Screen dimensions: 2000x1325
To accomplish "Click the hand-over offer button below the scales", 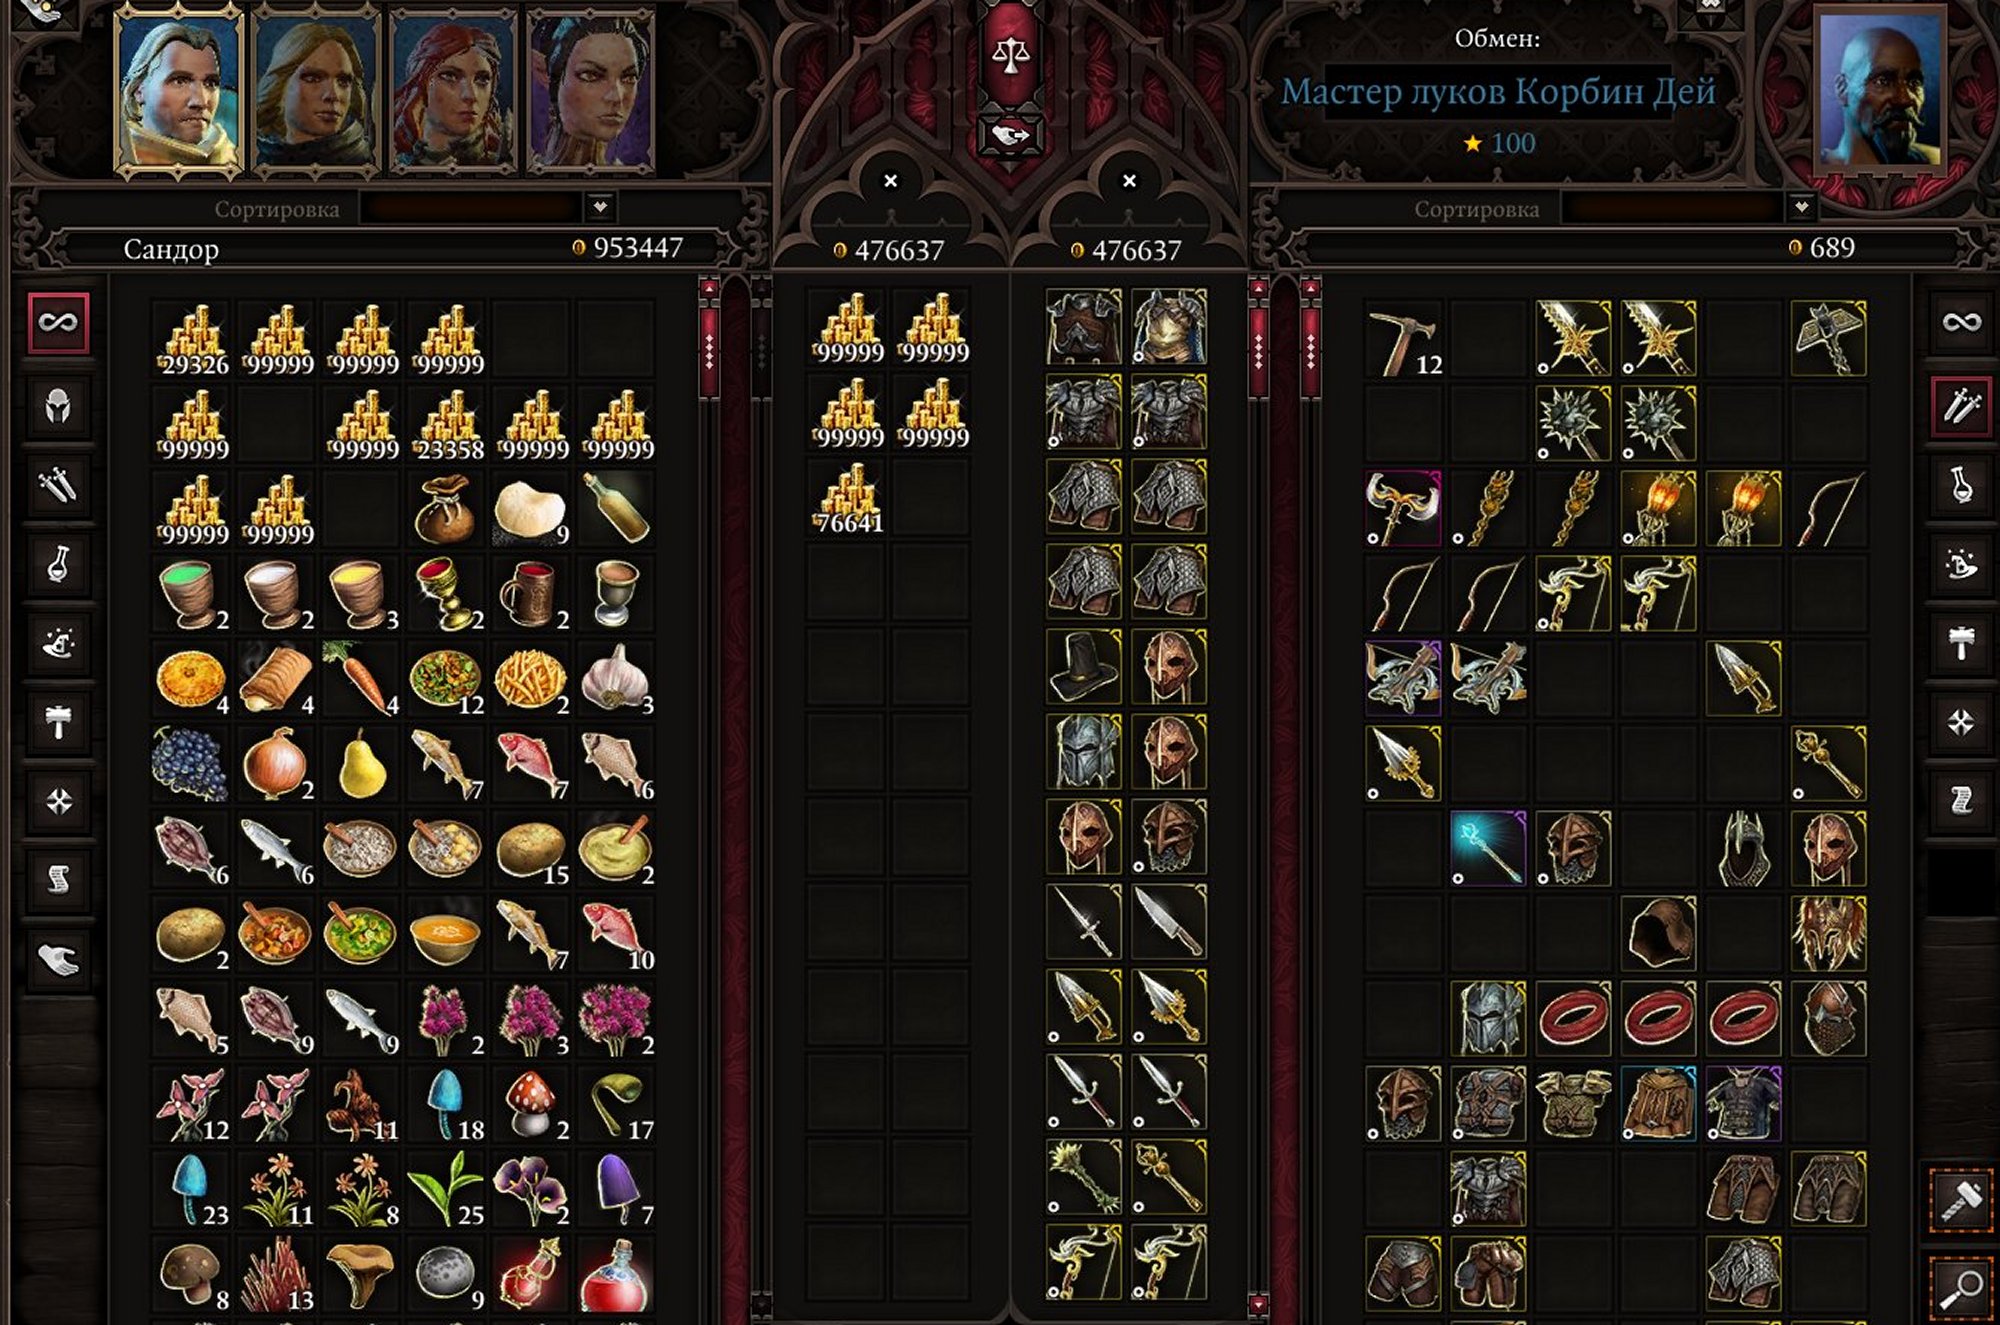I will [1010, 135].
